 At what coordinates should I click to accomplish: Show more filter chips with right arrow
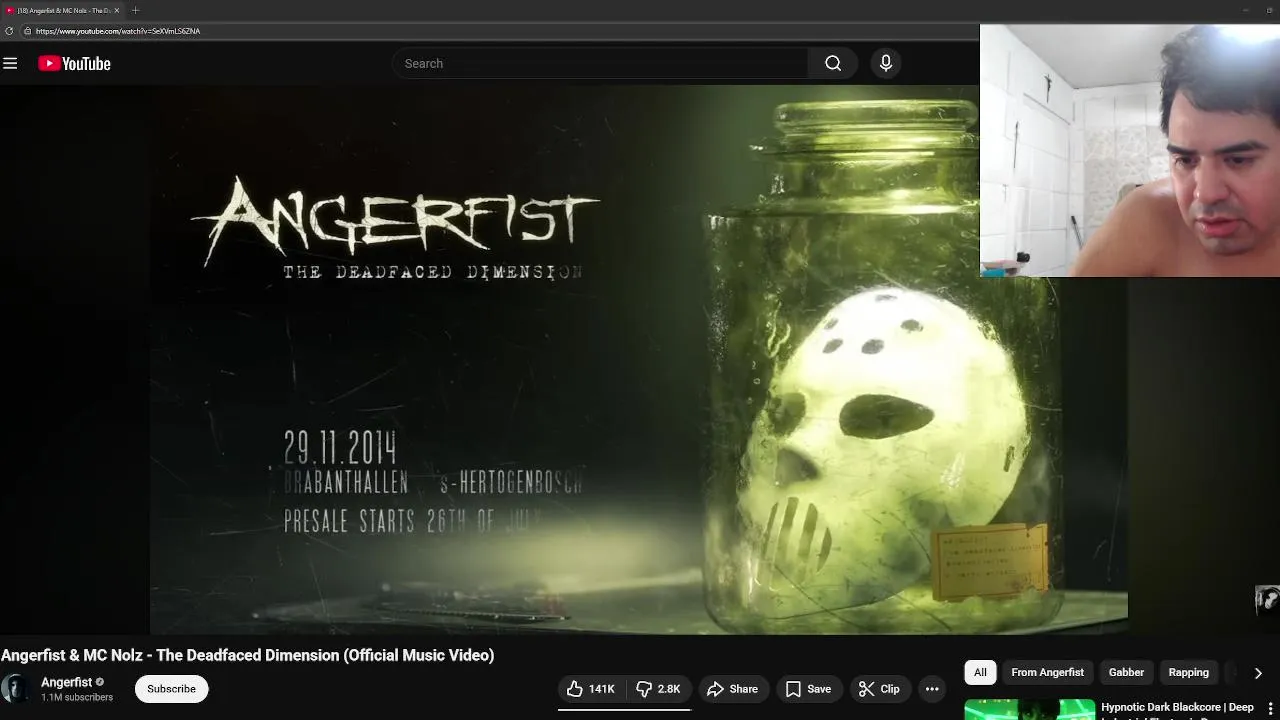coord(1258,673)
